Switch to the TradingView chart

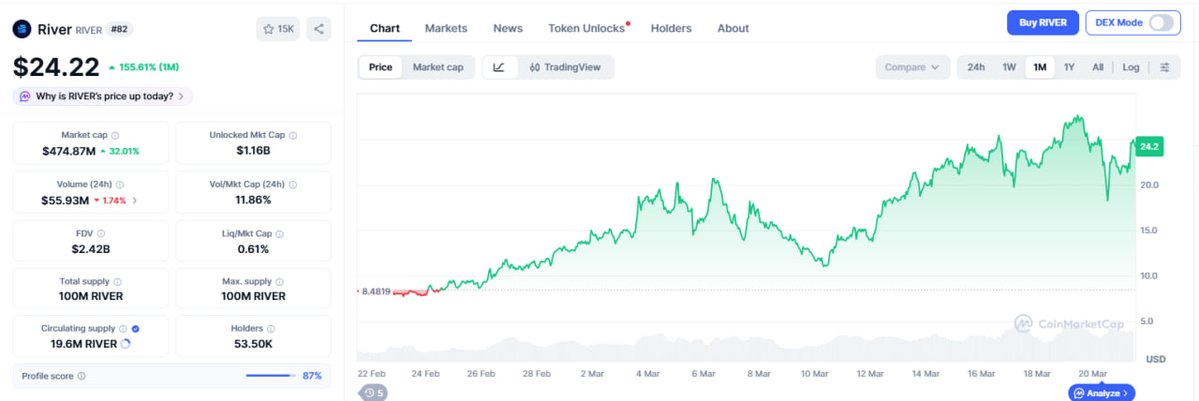coord(565,67)
